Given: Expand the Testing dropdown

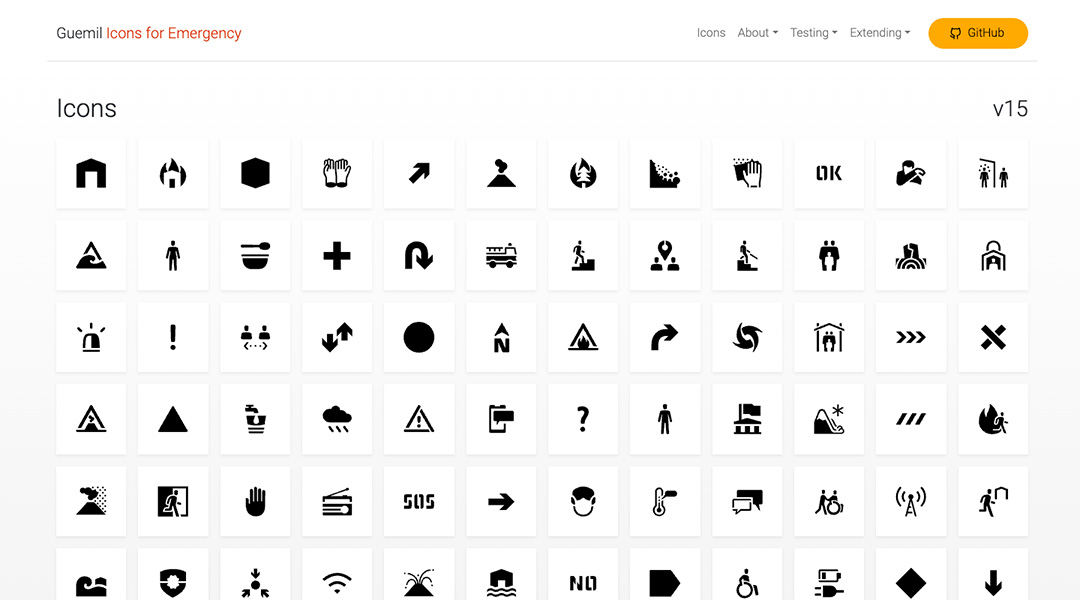Looking at the screenshot, I should tap(813, 33).
